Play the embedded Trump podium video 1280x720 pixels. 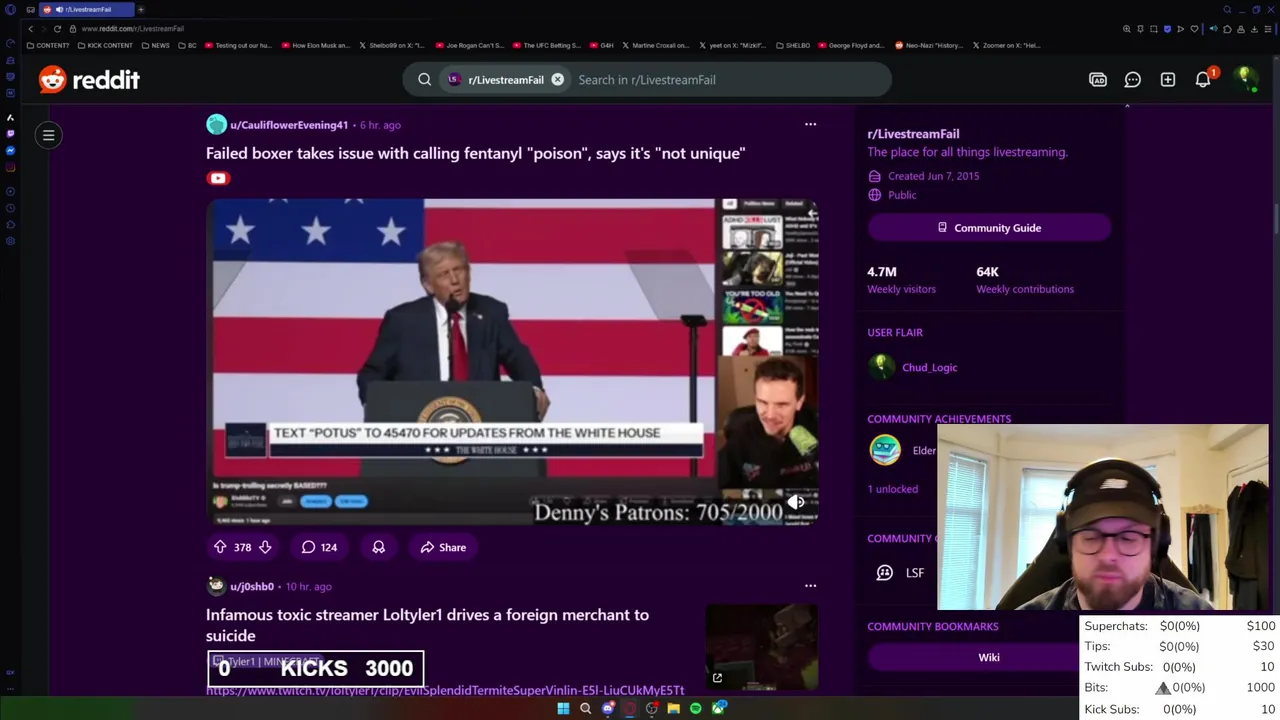point(512,361)
